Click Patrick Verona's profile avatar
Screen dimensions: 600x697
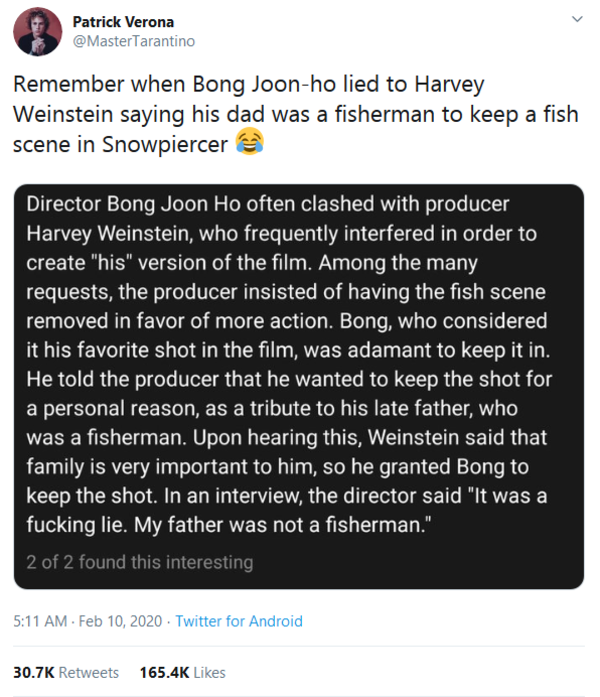[37, 31]
